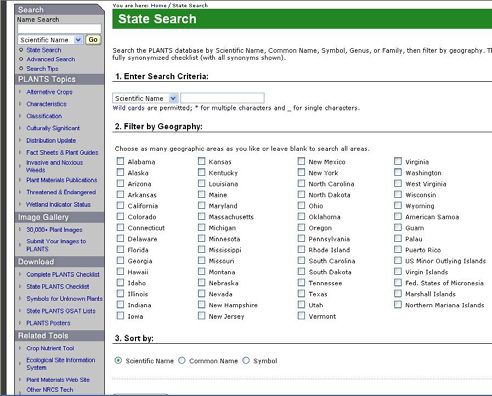Check the Washington checkbox
492x396 pixels.
coord(398,172)
